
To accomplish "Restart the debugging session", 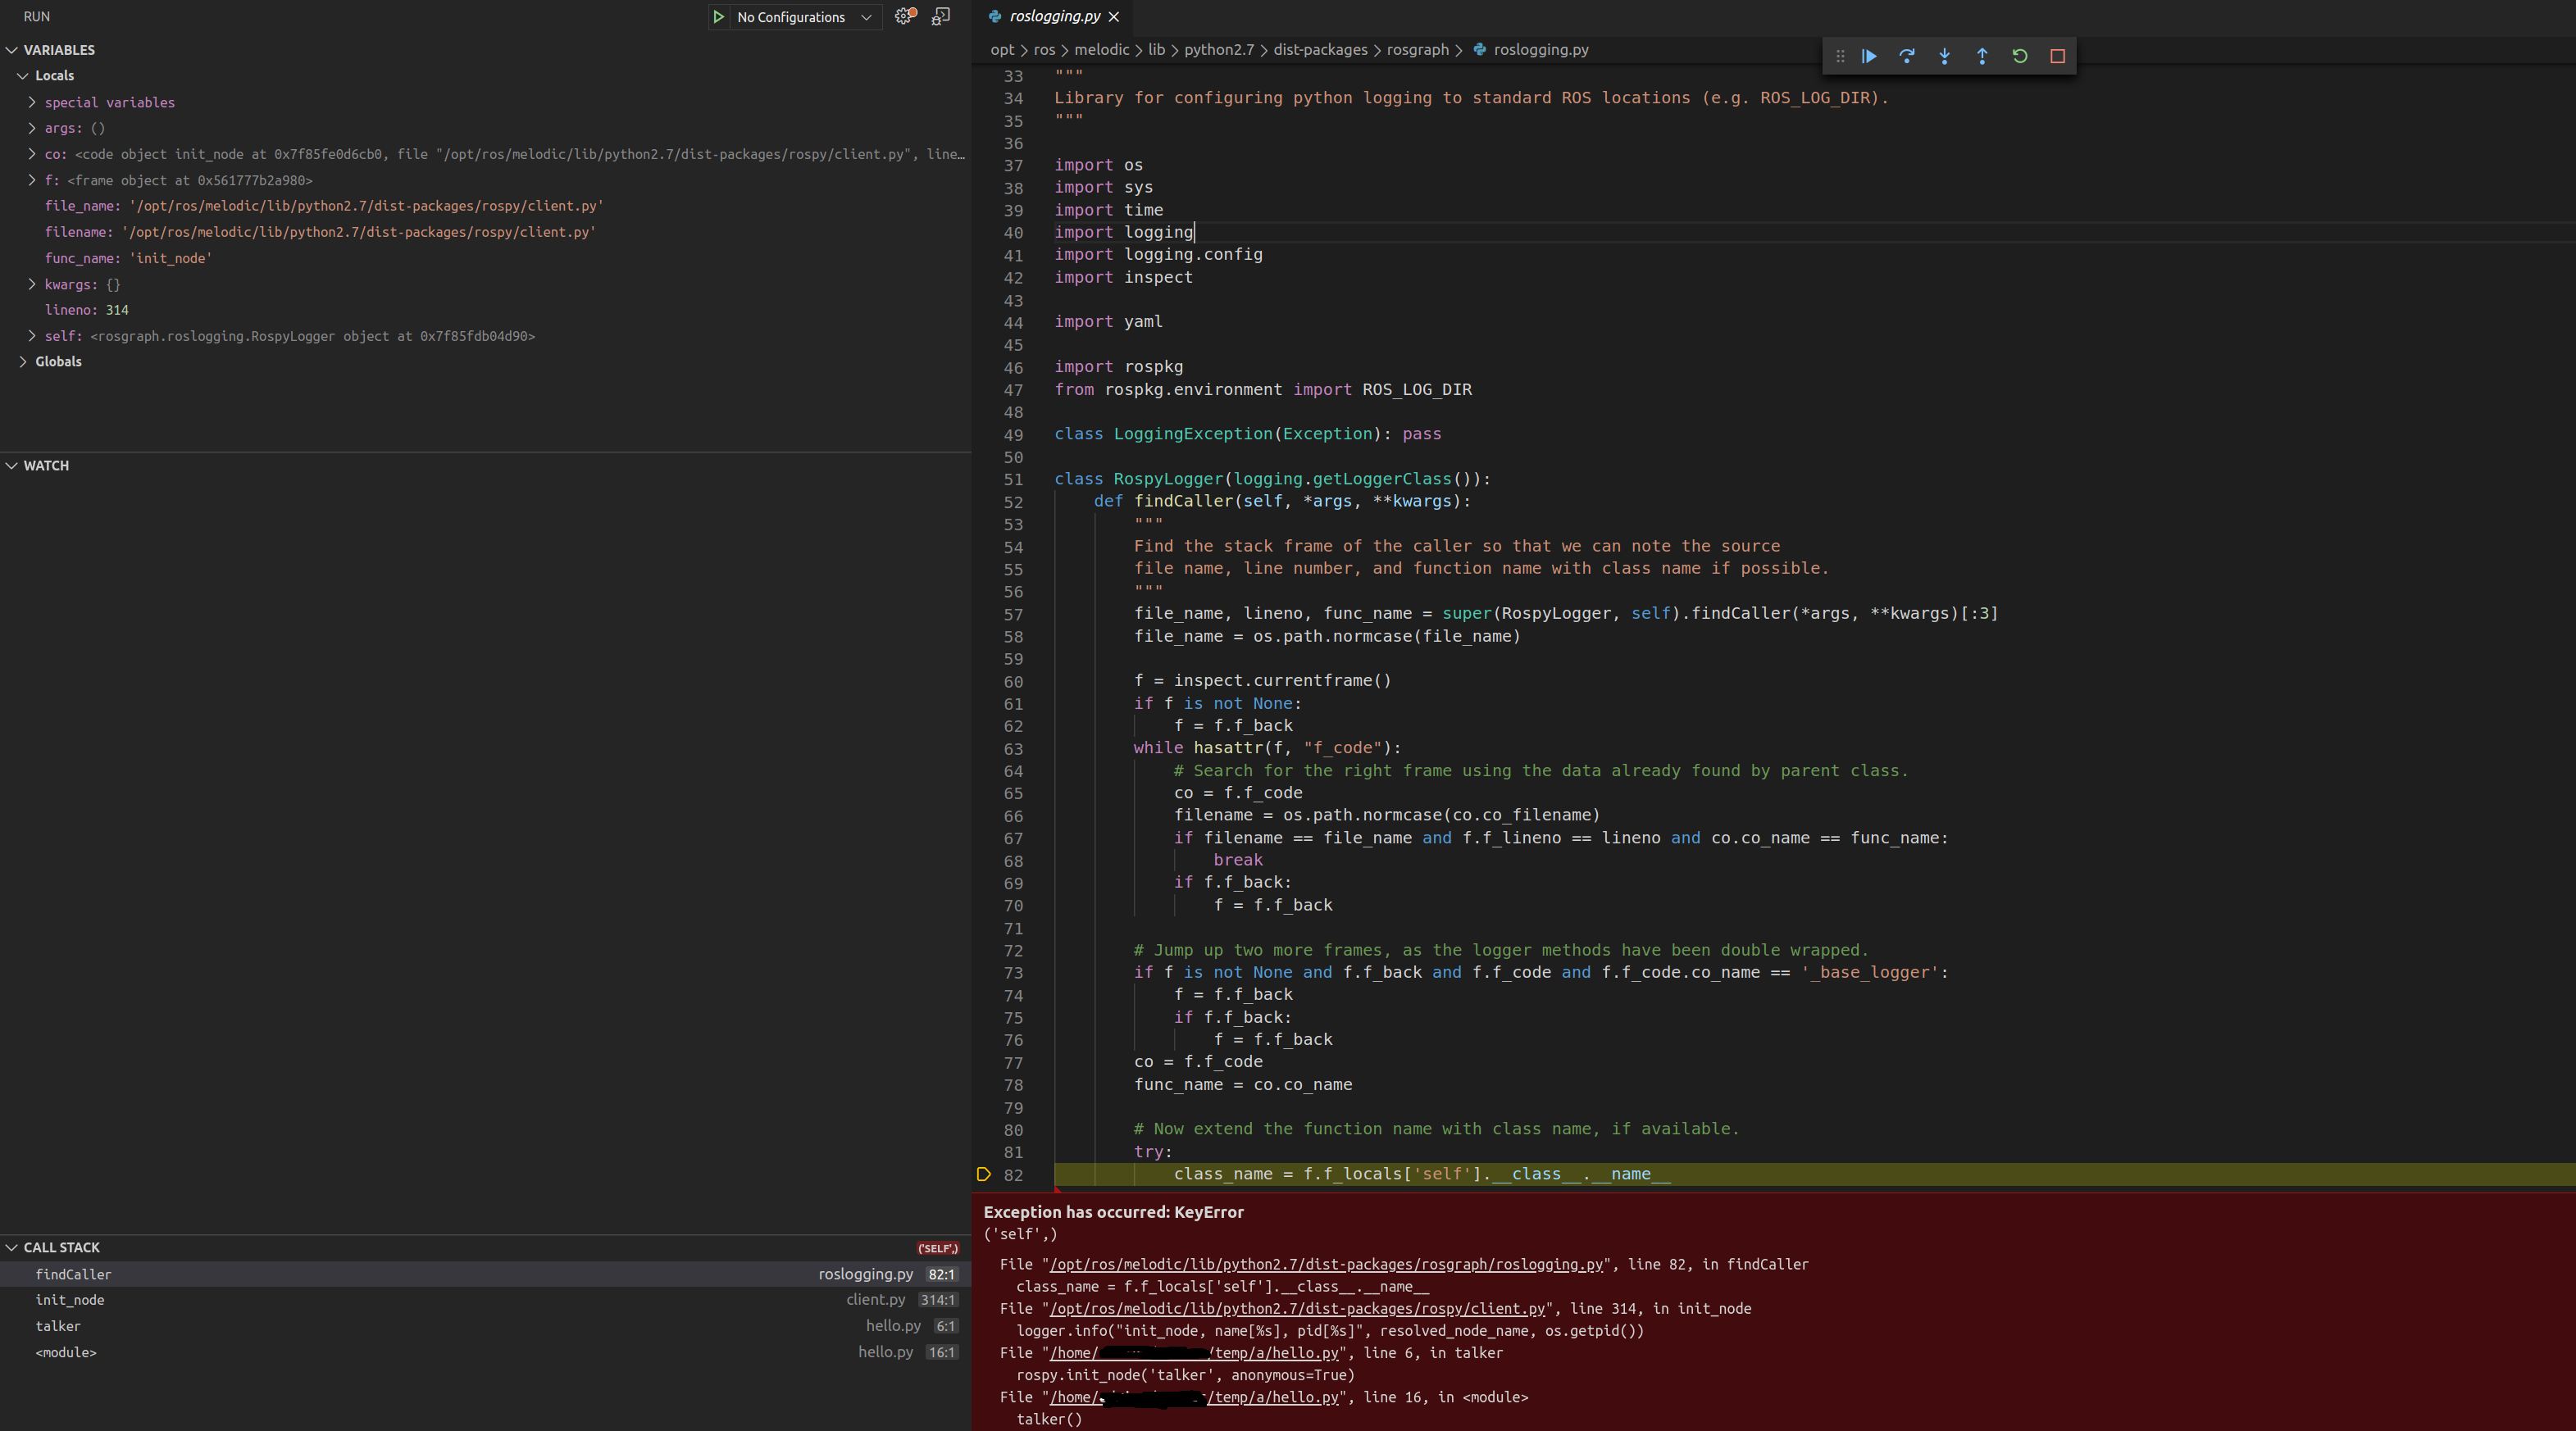I will (2020, 56).
